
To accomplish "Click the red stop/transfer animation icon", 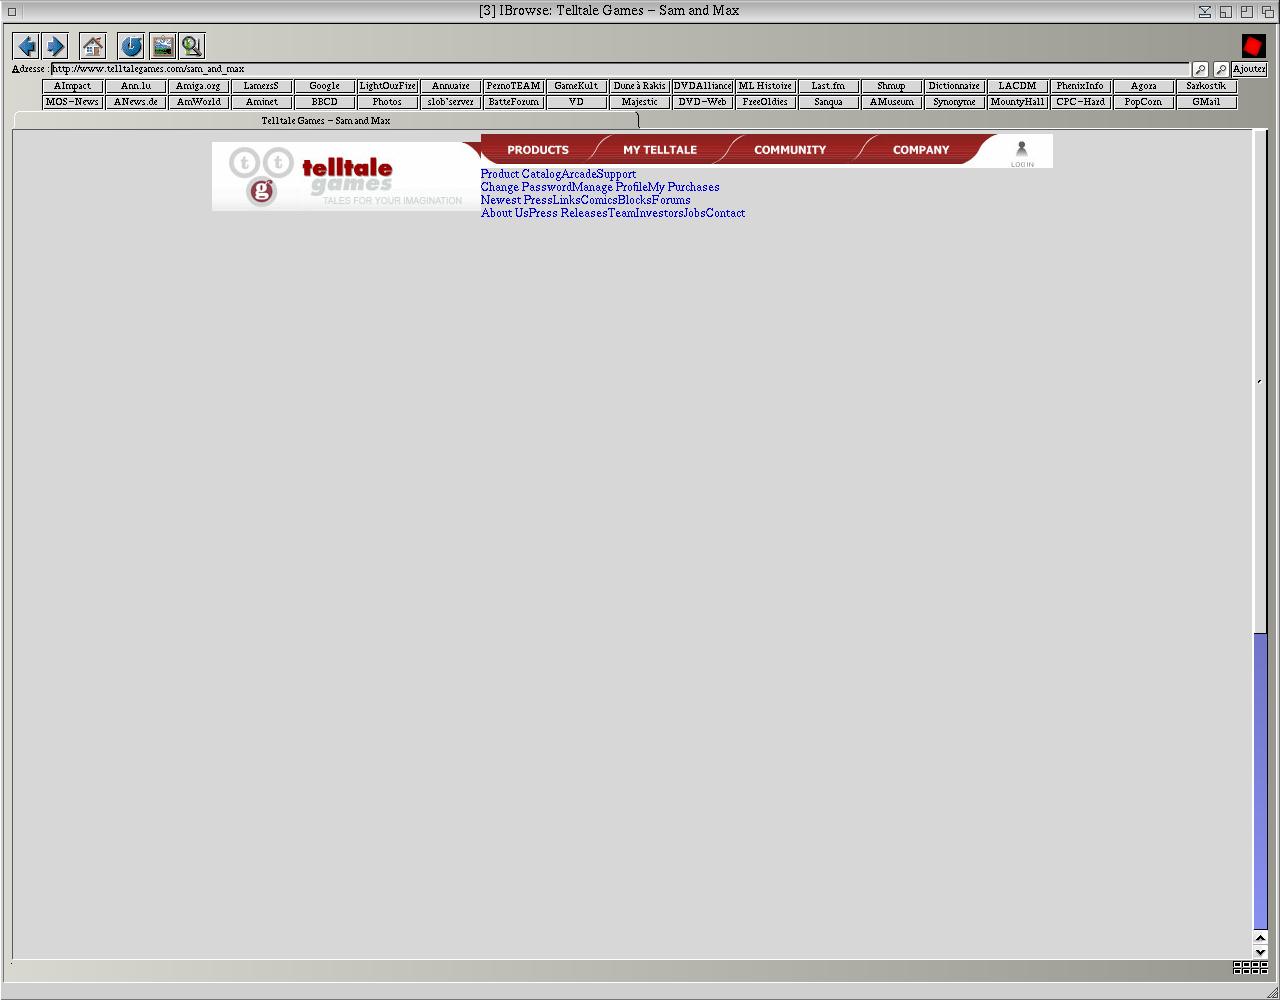I will (1254, 46).
